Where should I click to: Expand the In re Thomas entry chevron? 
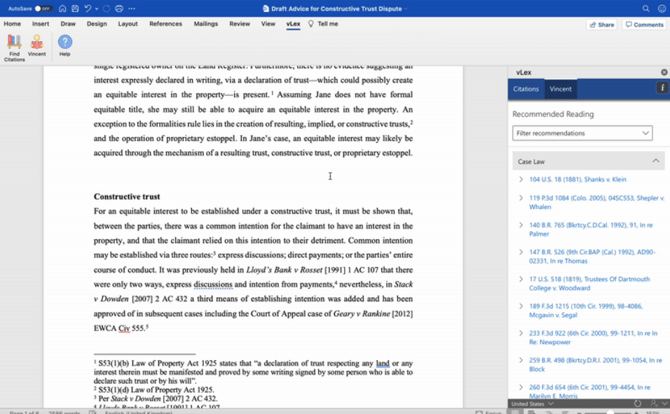pos(521,252)
